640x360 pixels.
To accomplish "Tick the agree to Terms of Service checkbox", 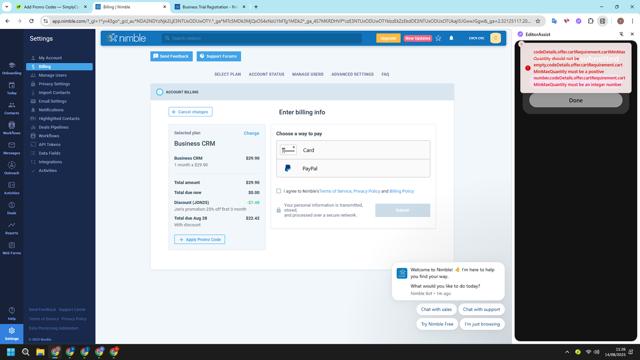I will [x=278, y=191].
